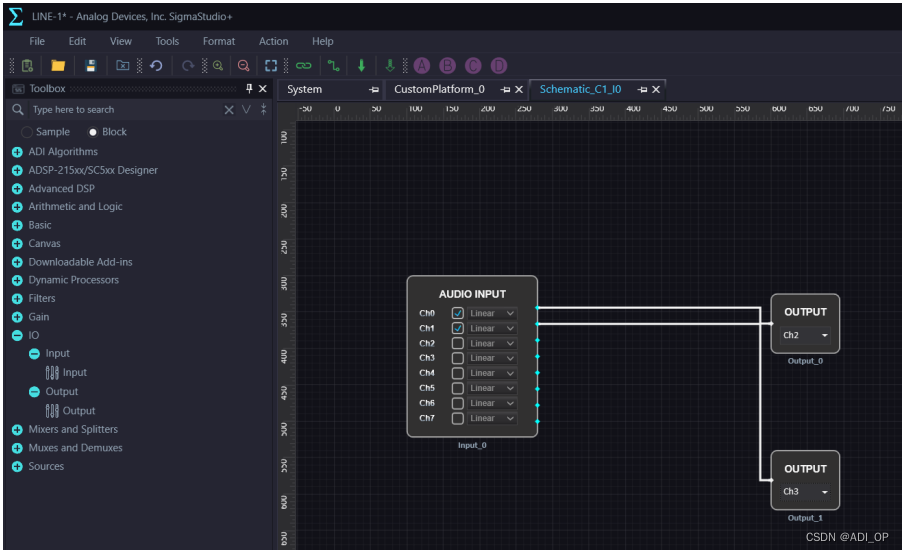Select the Output_1 block title
905x553 pixels.
(x=805, y=469)
